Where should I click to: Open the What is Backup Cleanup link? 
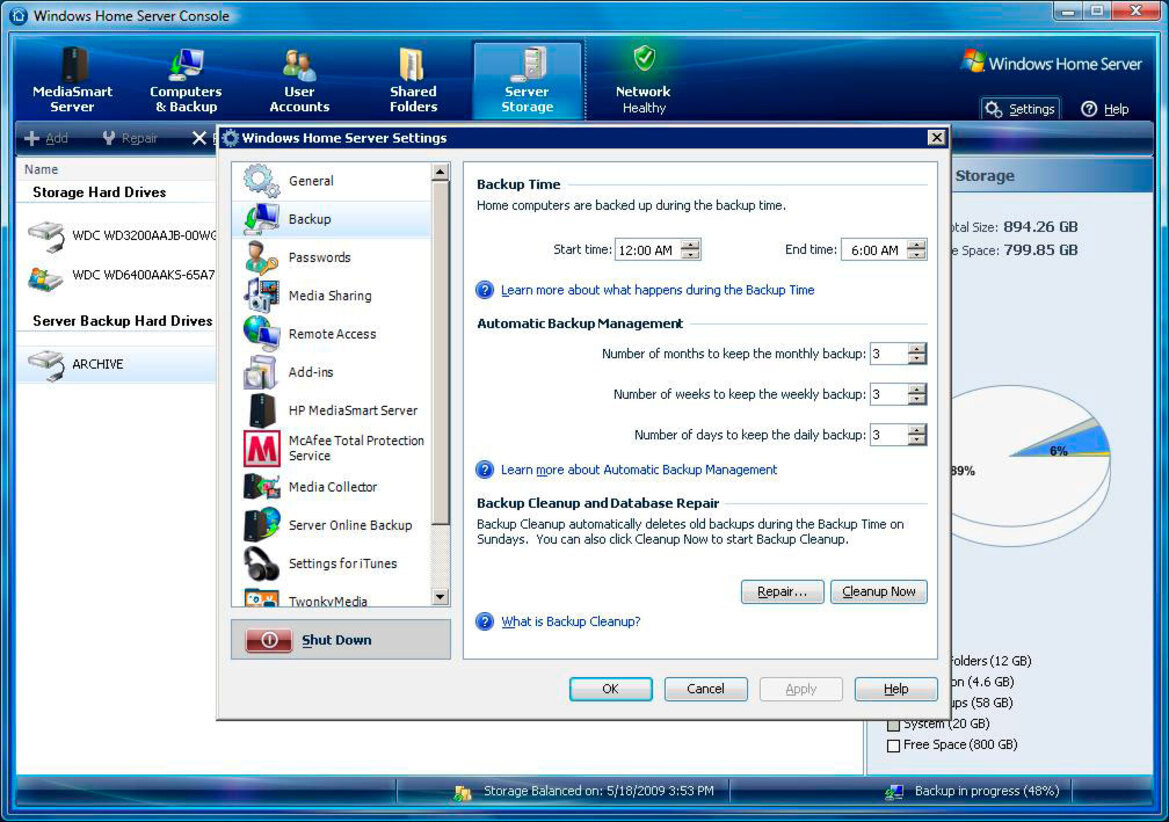click(570, 622)
